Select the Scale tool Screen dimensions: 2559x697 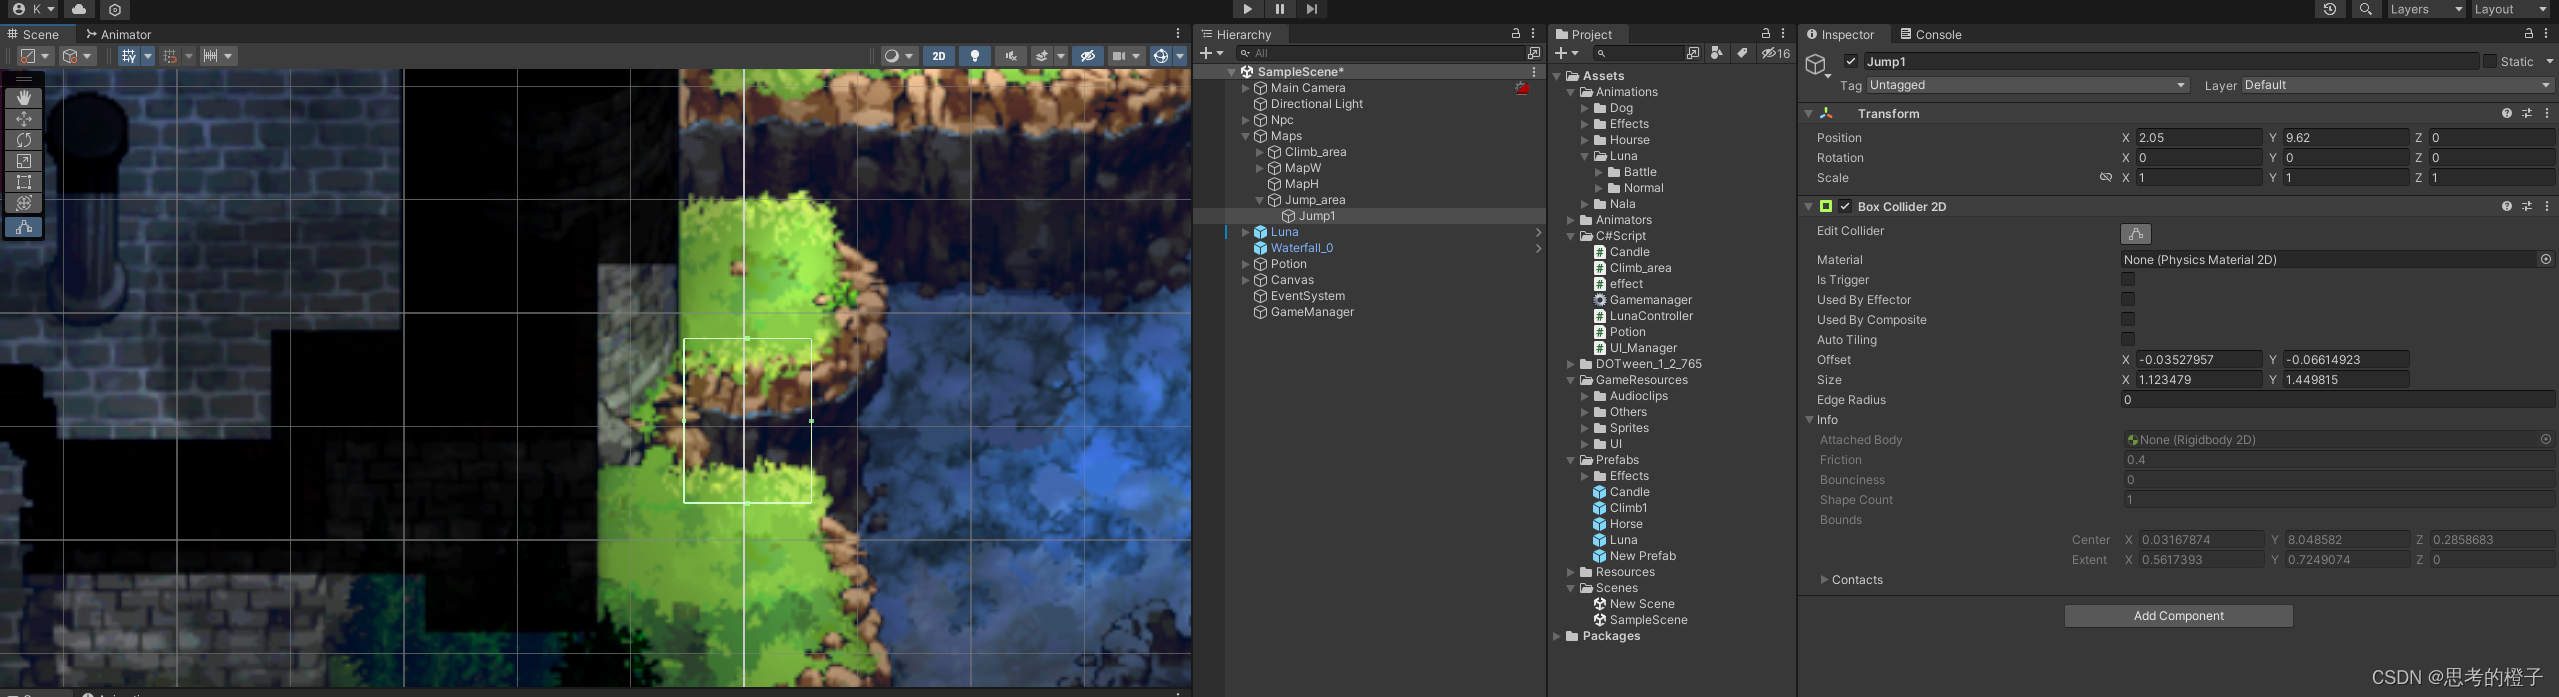[24, 161]
